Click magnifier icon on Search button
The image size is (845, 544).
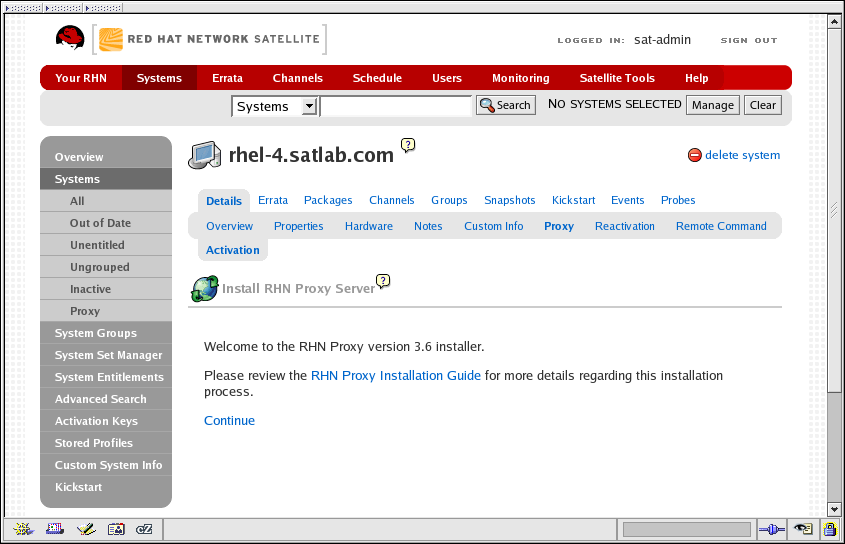(487, 105)
